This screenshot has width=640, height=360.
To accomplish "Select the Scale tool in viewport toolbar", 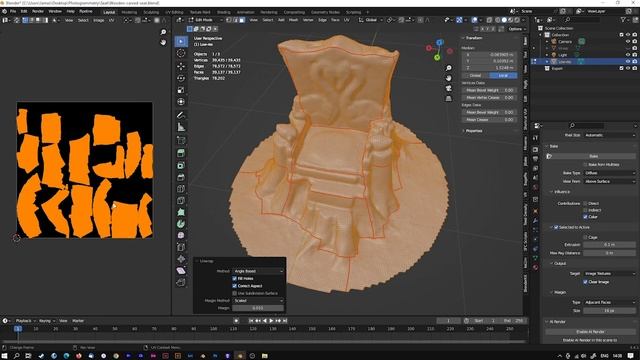I will [x=181, y=90].
